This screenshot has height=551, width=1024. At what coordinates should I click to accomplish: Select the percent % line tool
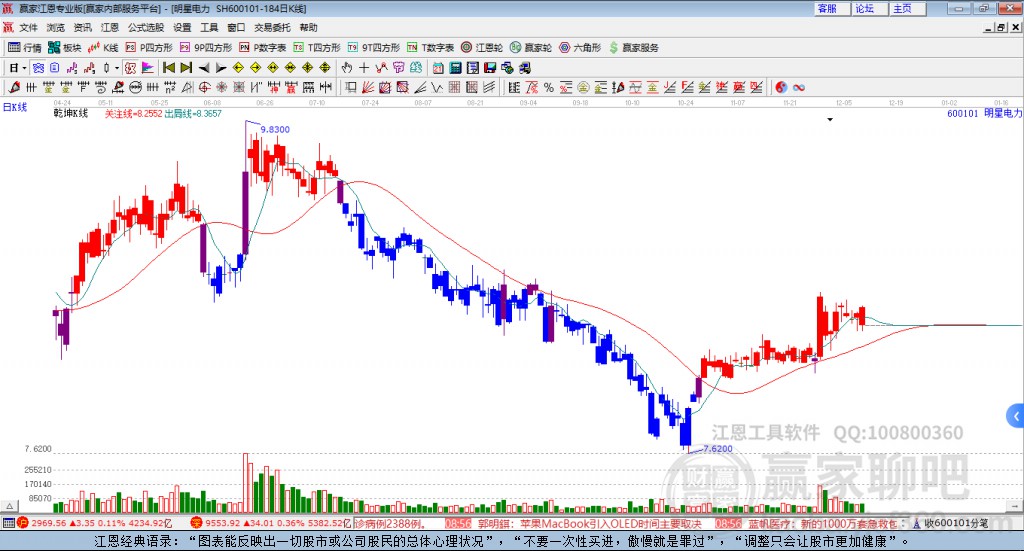pos(549,87)
